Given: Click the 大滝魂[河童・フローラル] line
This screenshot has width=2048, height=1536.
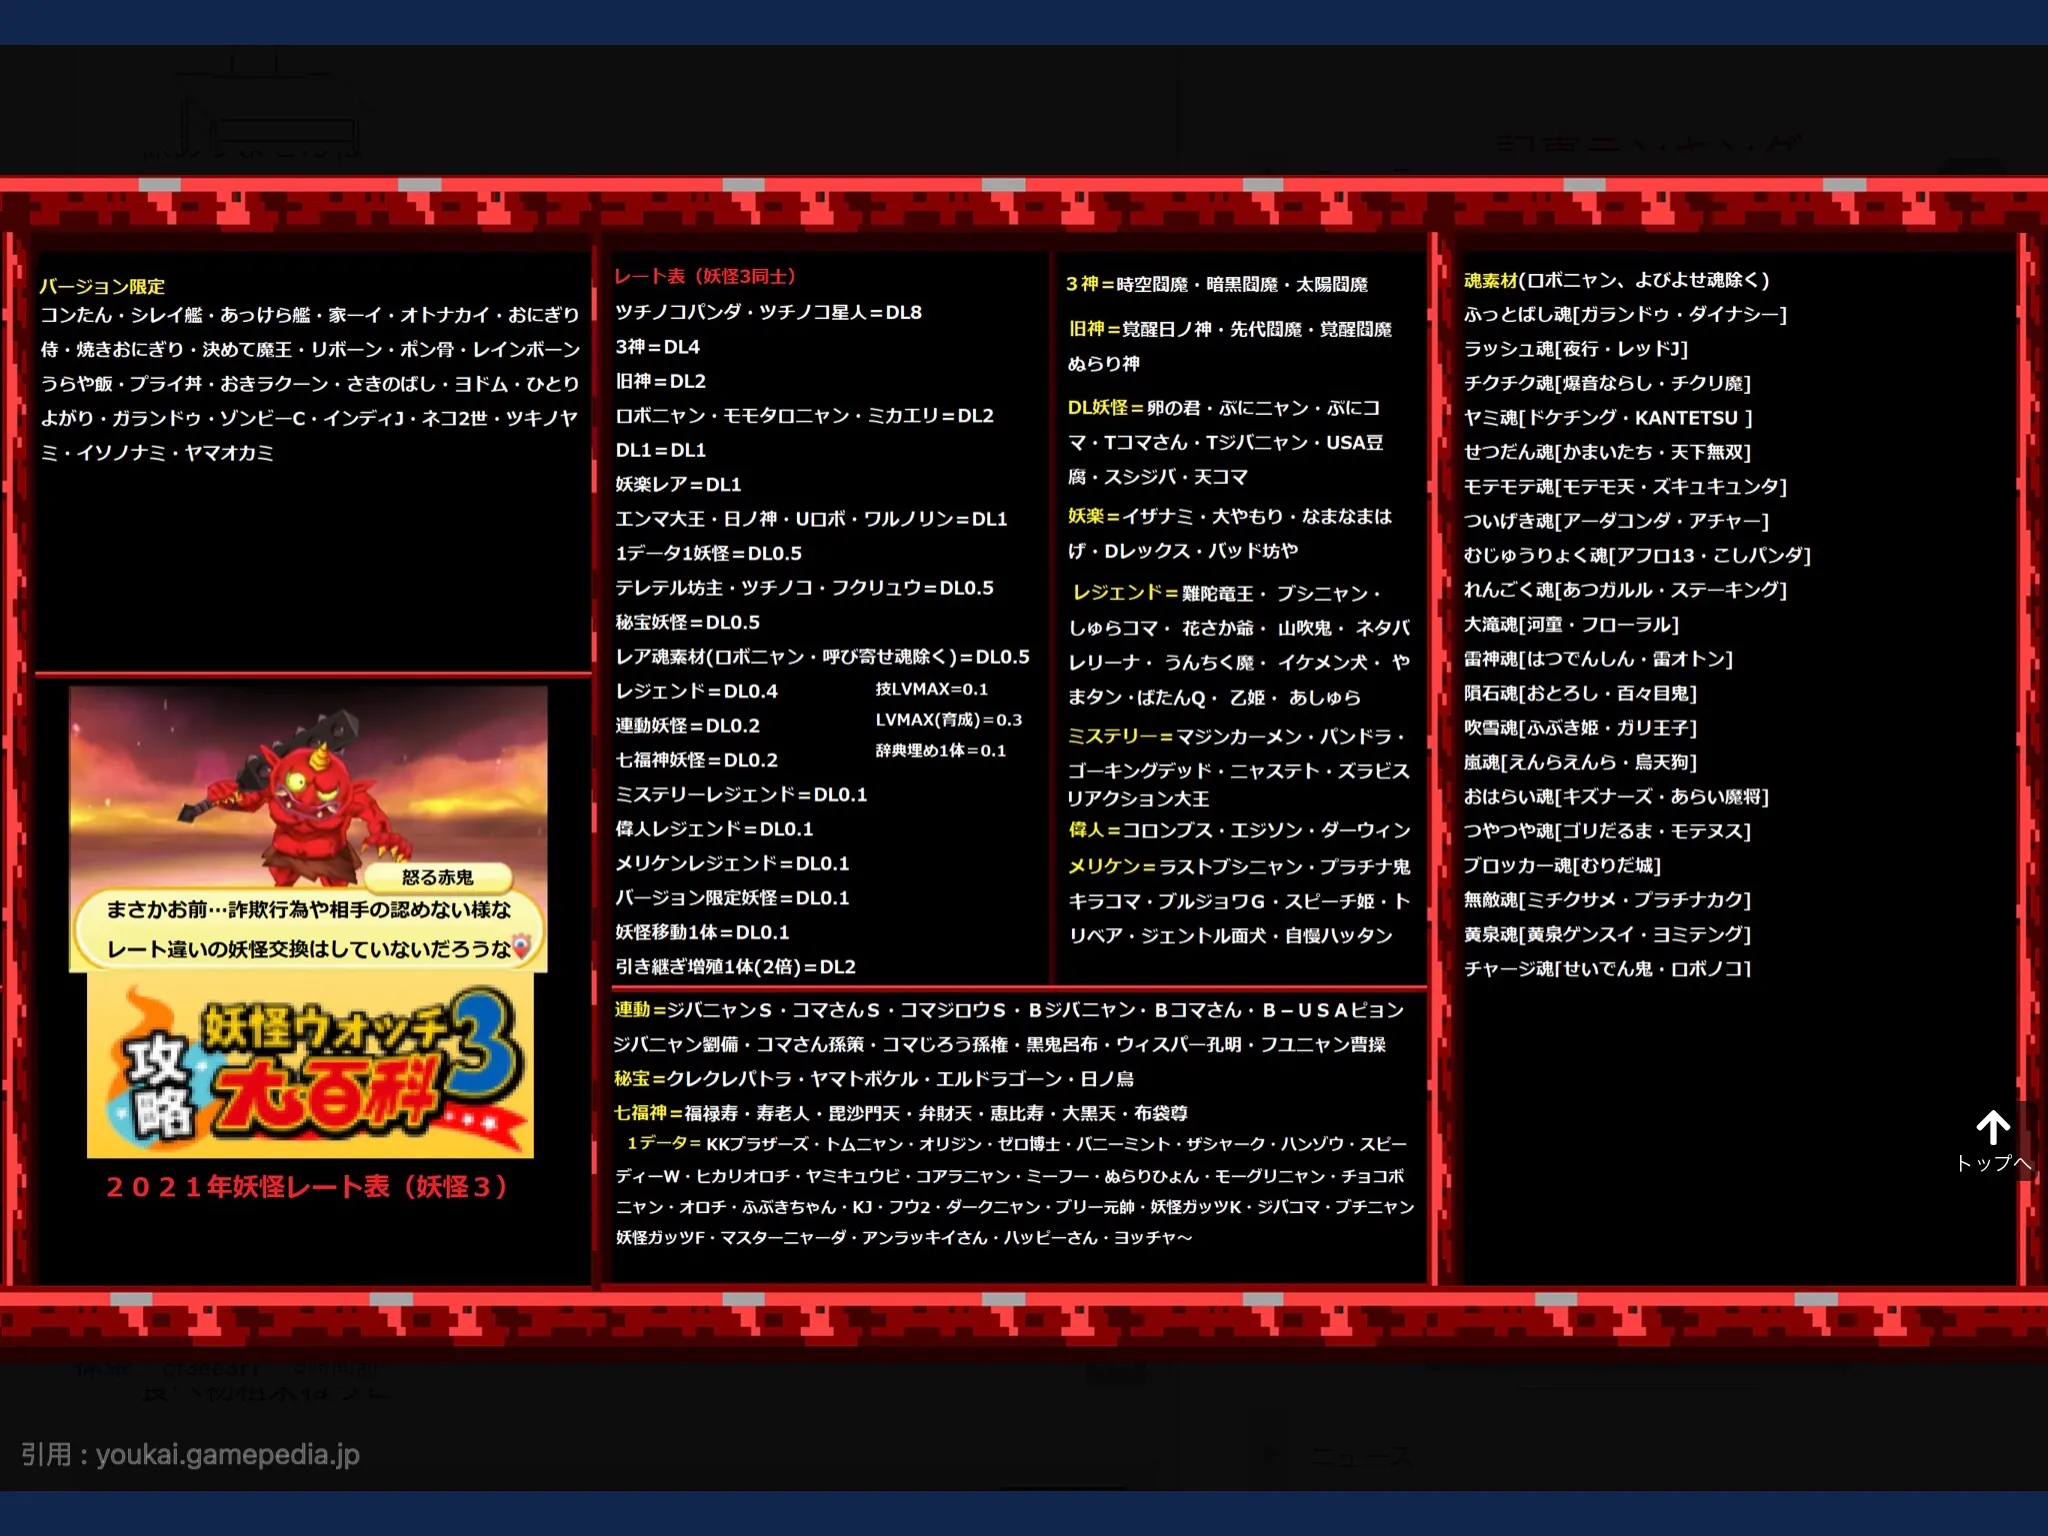Looking at the screenshot, I should 1571,624.
